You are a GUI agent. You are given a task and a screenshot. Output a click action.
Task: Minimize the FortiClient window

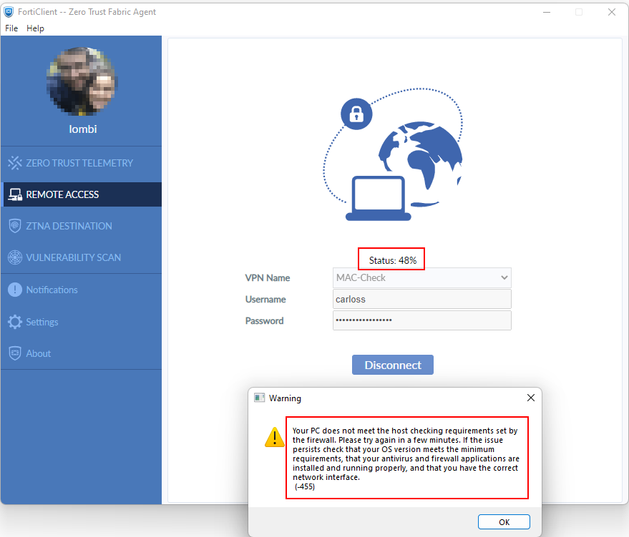coord(546,12)
